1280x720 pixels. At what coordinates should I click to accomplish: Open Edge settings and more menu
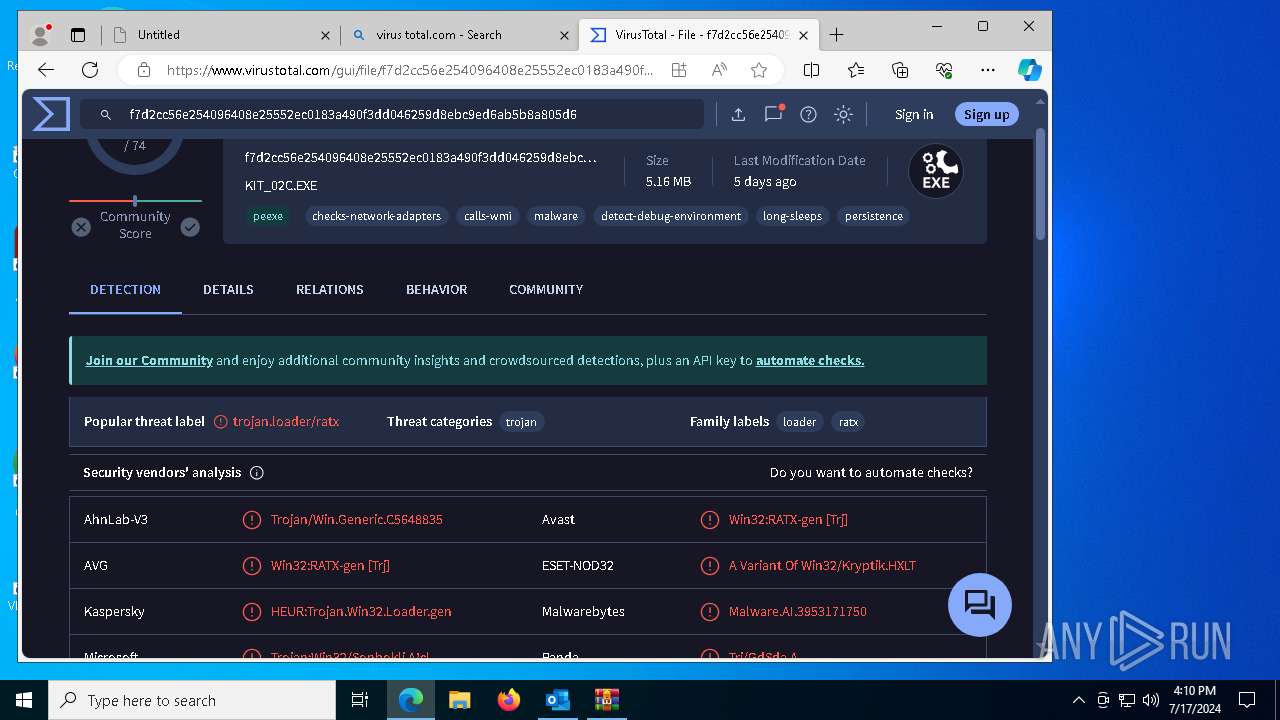tap(988, 70)
